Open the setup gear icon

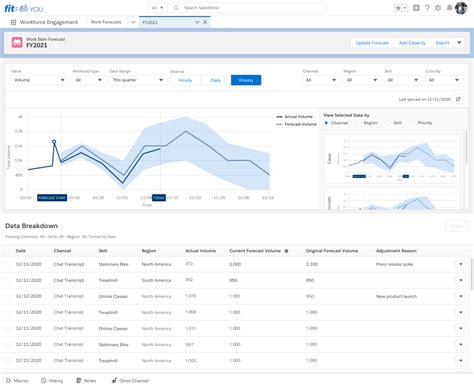pos(438,8)
